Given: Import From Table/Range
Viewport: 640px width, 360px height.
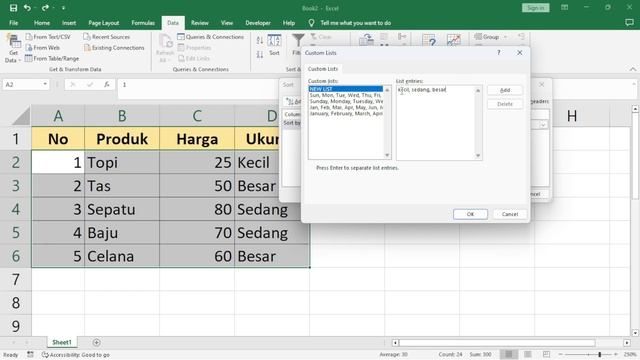Looking at the screenshot, I should click(x=52, y=58).
